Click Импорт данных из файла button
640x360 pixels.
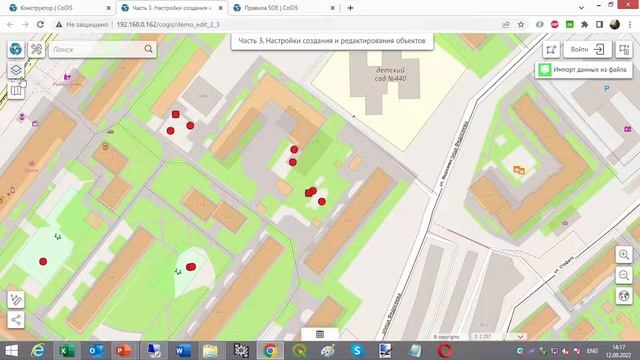click(584, 70)
